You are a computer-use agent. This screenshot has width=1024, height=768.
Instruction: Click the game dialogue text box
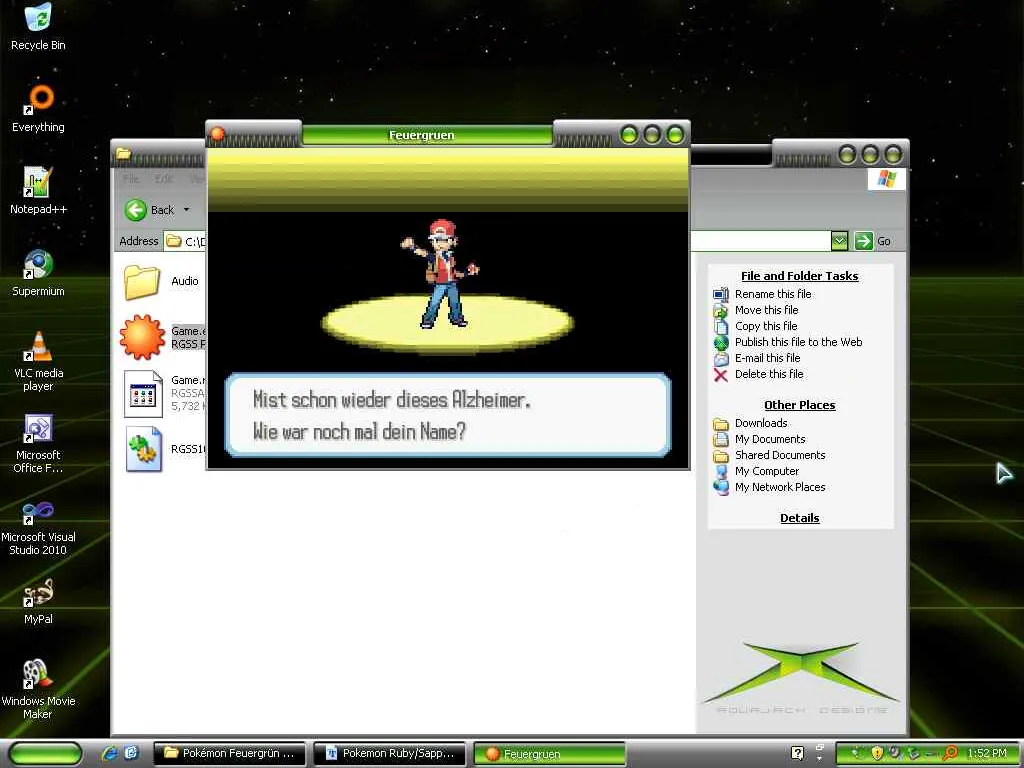pos(447,415)
